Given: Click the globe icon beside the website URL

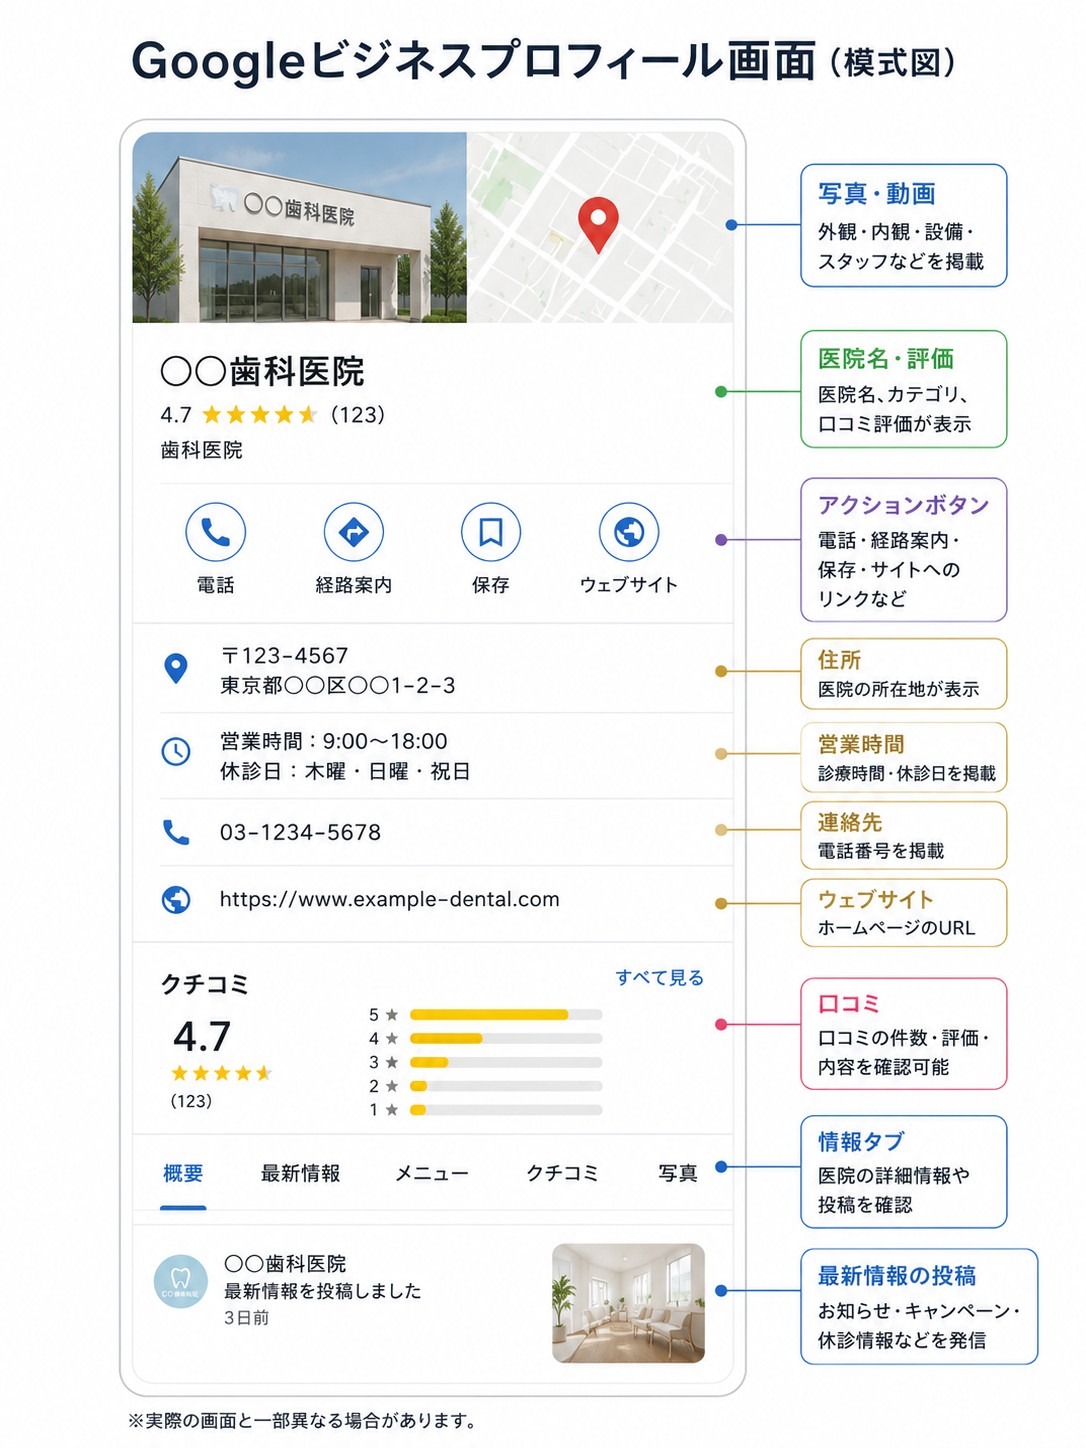Looking at the screenshot, I should [176, 899].
